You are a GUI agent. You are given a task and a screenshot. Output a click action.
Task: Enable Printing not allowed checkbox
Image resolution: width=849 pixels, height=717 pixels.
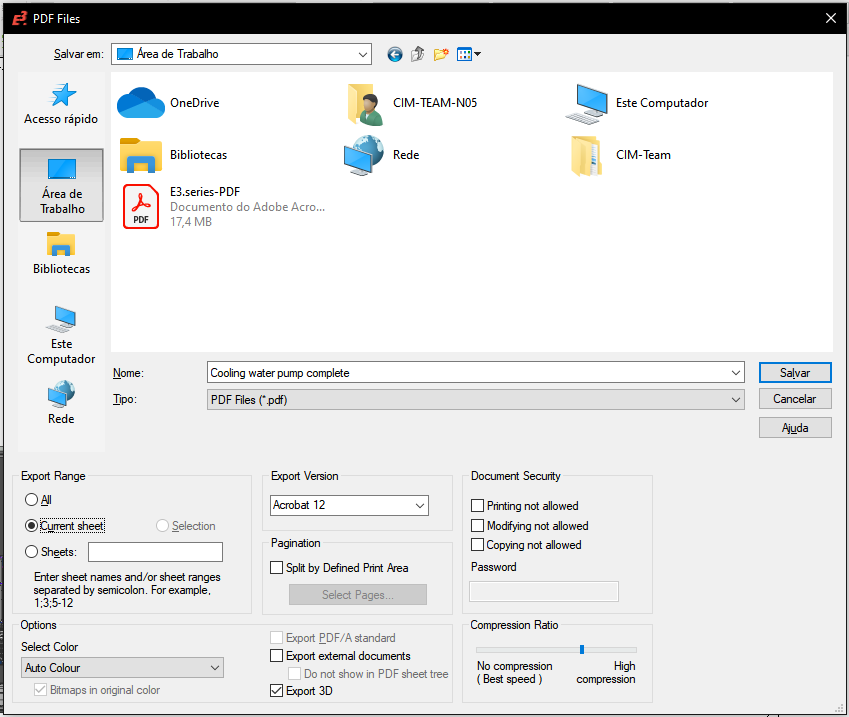click(478, 506)
